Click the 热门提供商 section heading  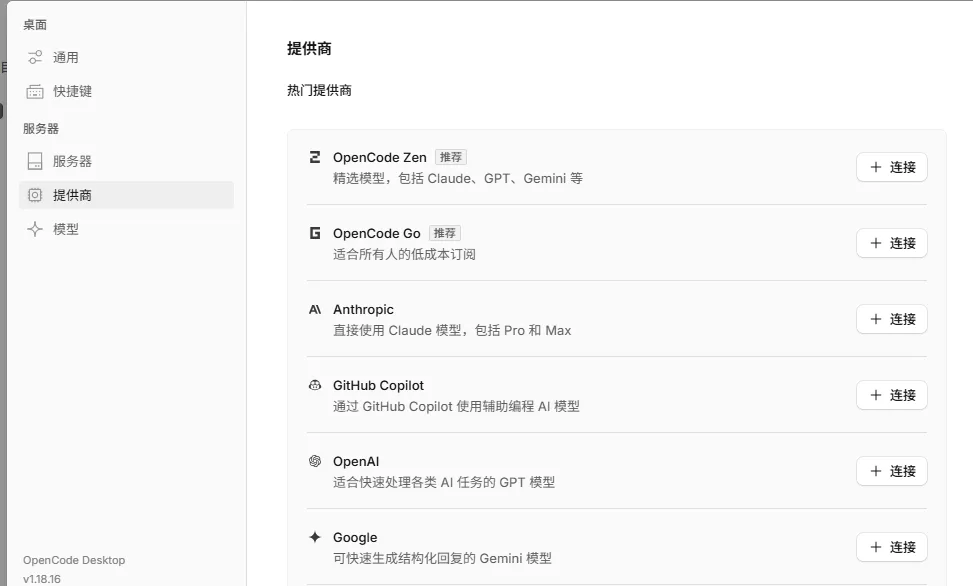tap(319, 91)
